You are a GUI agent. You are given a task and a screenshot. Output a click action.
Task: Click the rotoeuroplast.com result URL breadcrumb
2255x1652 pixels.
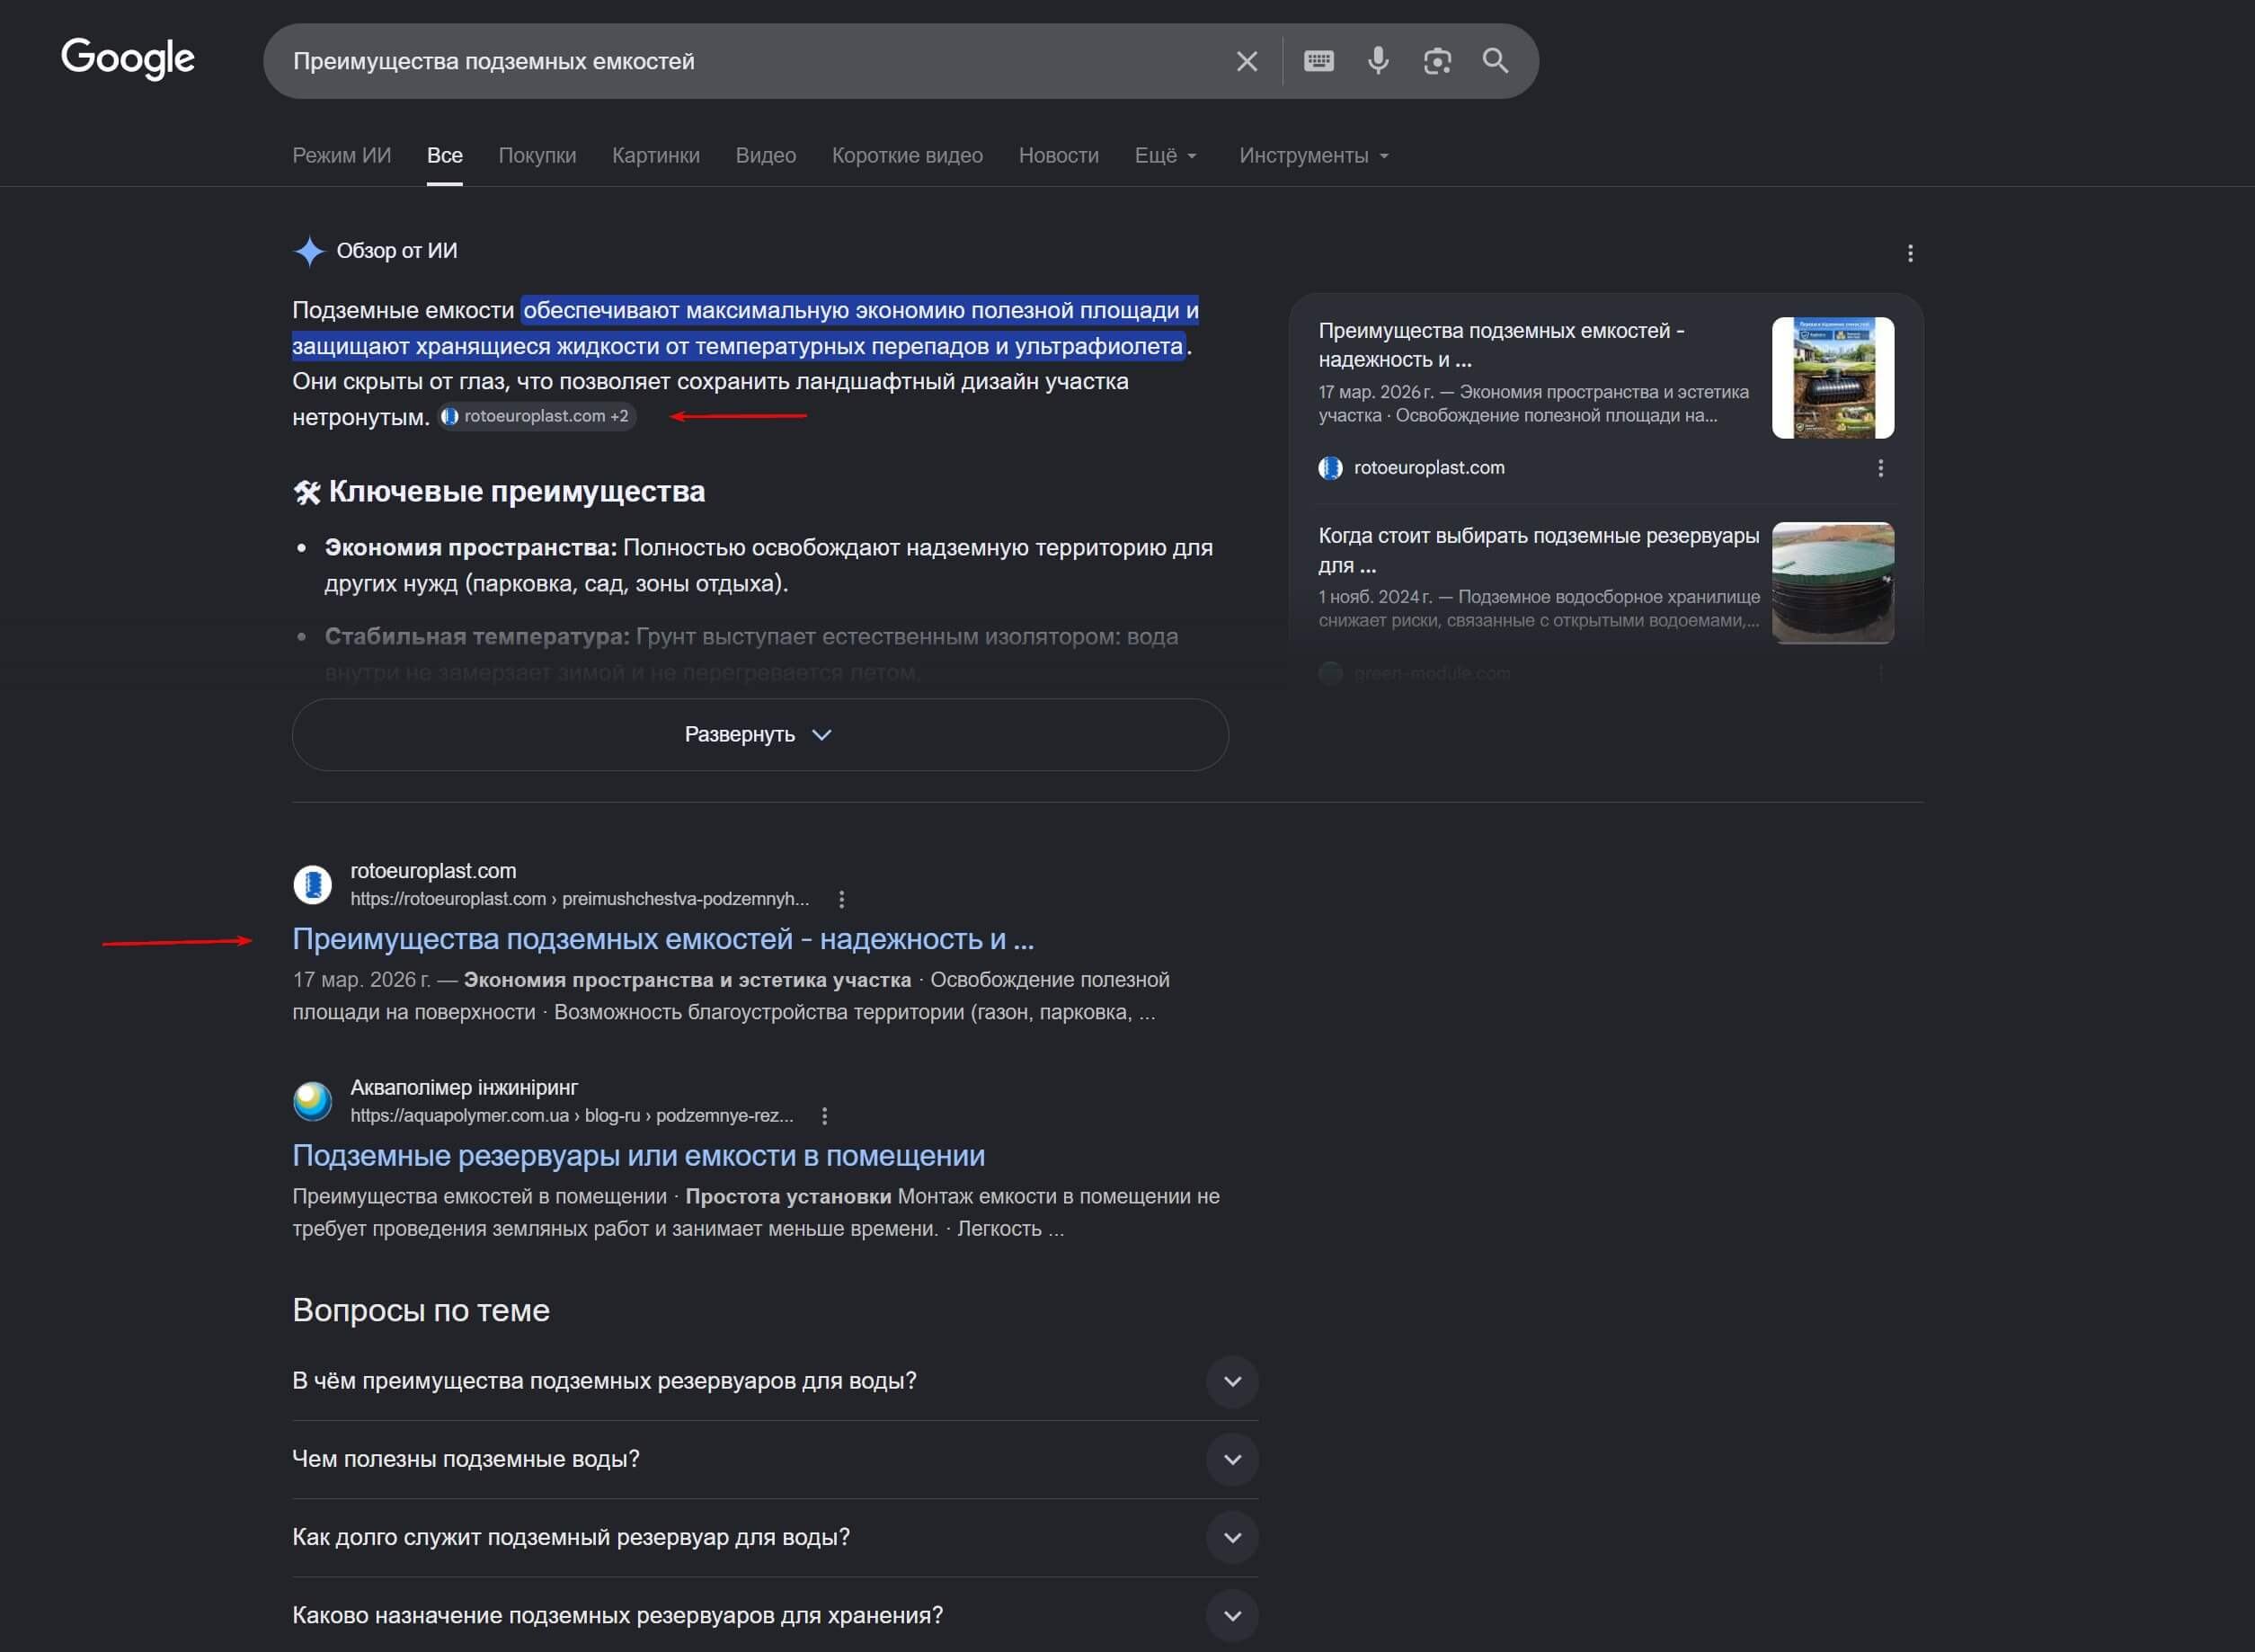(x=579, y=899)
